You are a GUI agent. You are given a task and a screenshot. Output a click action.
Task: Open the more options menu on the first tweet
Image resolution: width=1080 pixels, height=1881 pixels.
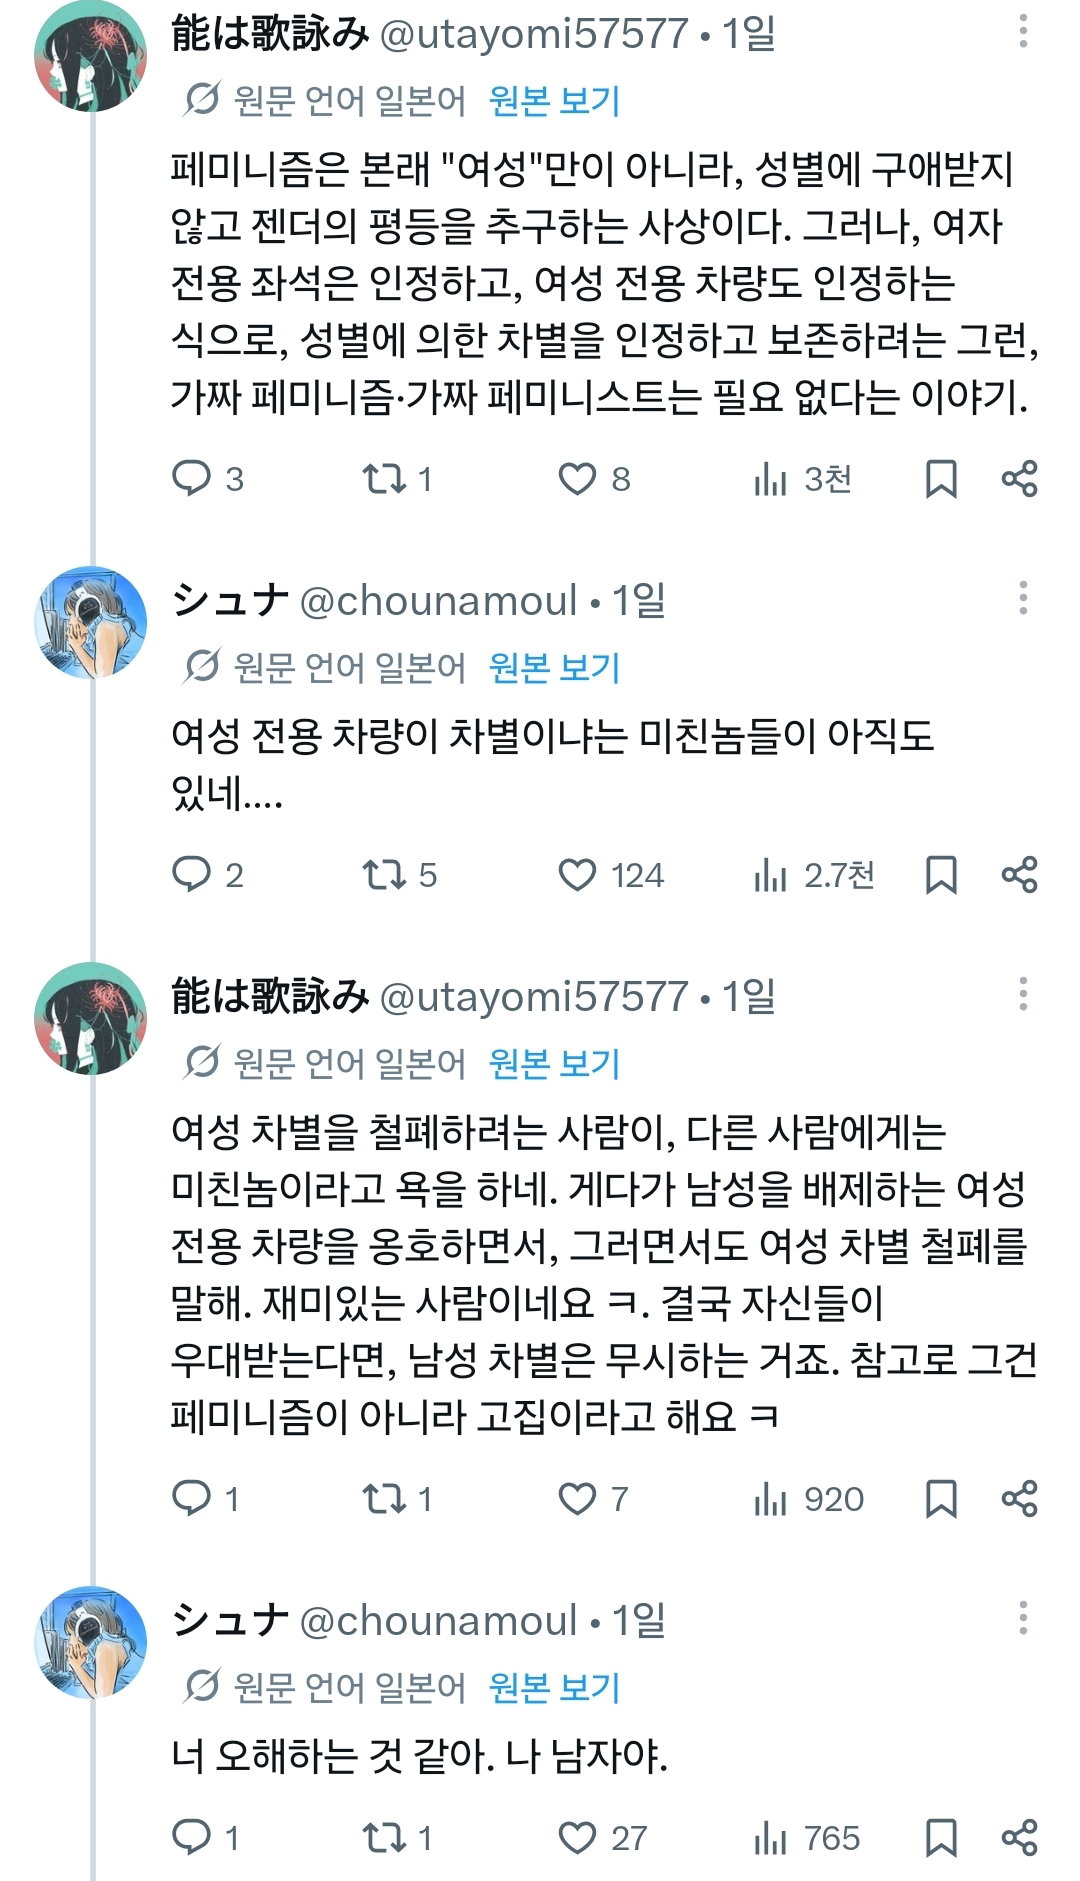pos(1023,31)
